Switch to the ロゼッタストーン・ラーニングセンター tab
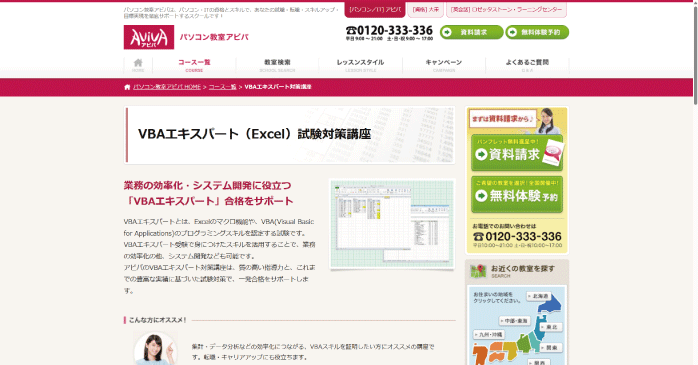Image resolution: width=698 pixels, height=365 pixels. point(506,9)
